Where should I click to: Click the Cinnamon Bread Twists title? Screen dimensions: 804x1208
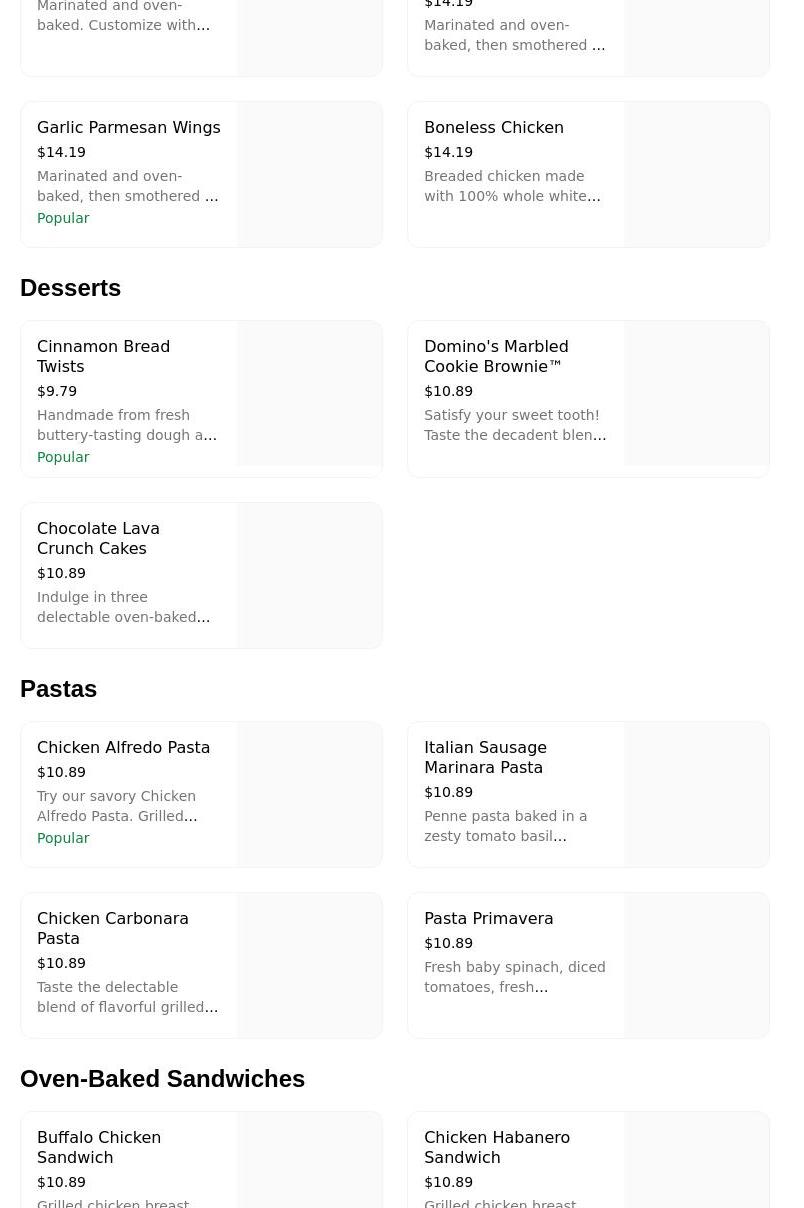tap(104, 356)
